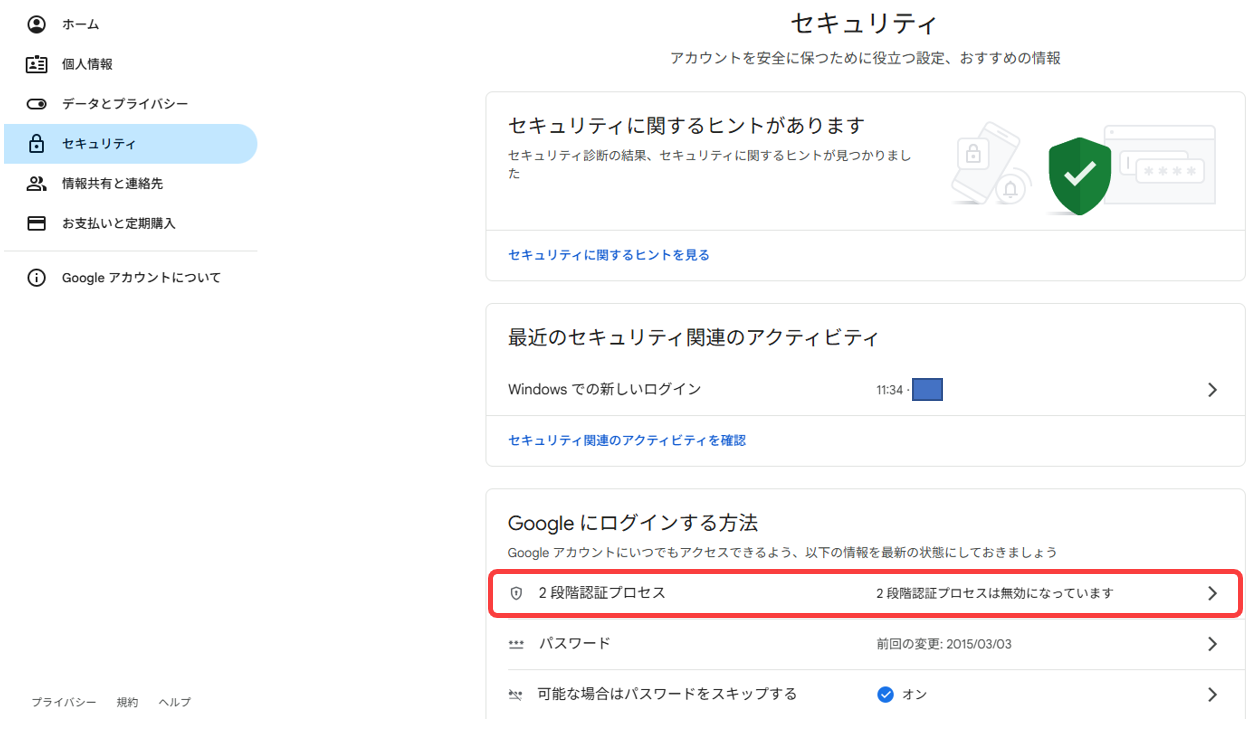Click 前回の変更: 2015/03/03 text
The height and width of the screenshot is (736, 1258).
click(x=944, y=644)
